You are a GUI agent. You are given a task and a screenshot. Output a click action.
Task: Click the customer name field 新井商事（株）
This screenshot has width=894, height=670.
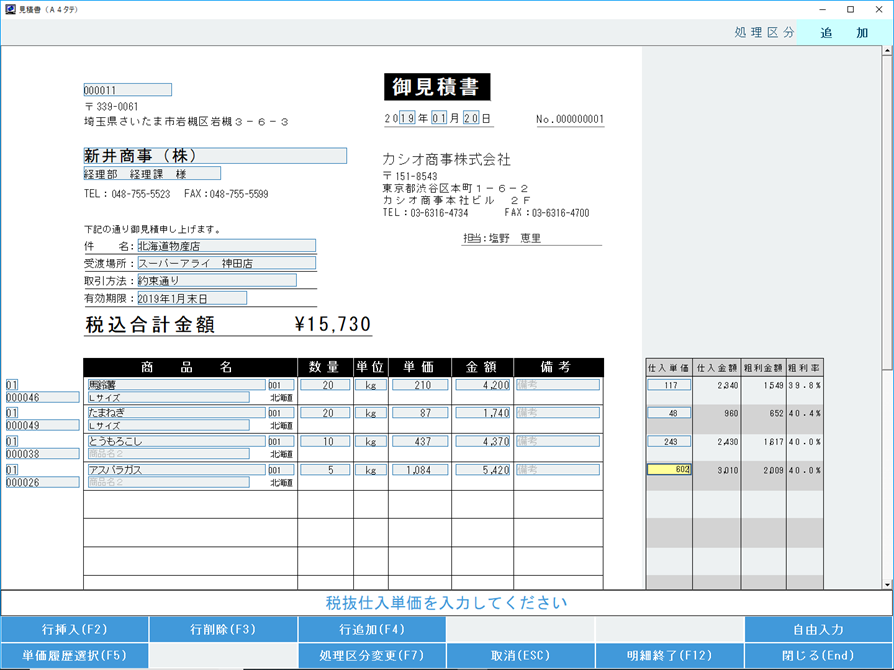215,156
